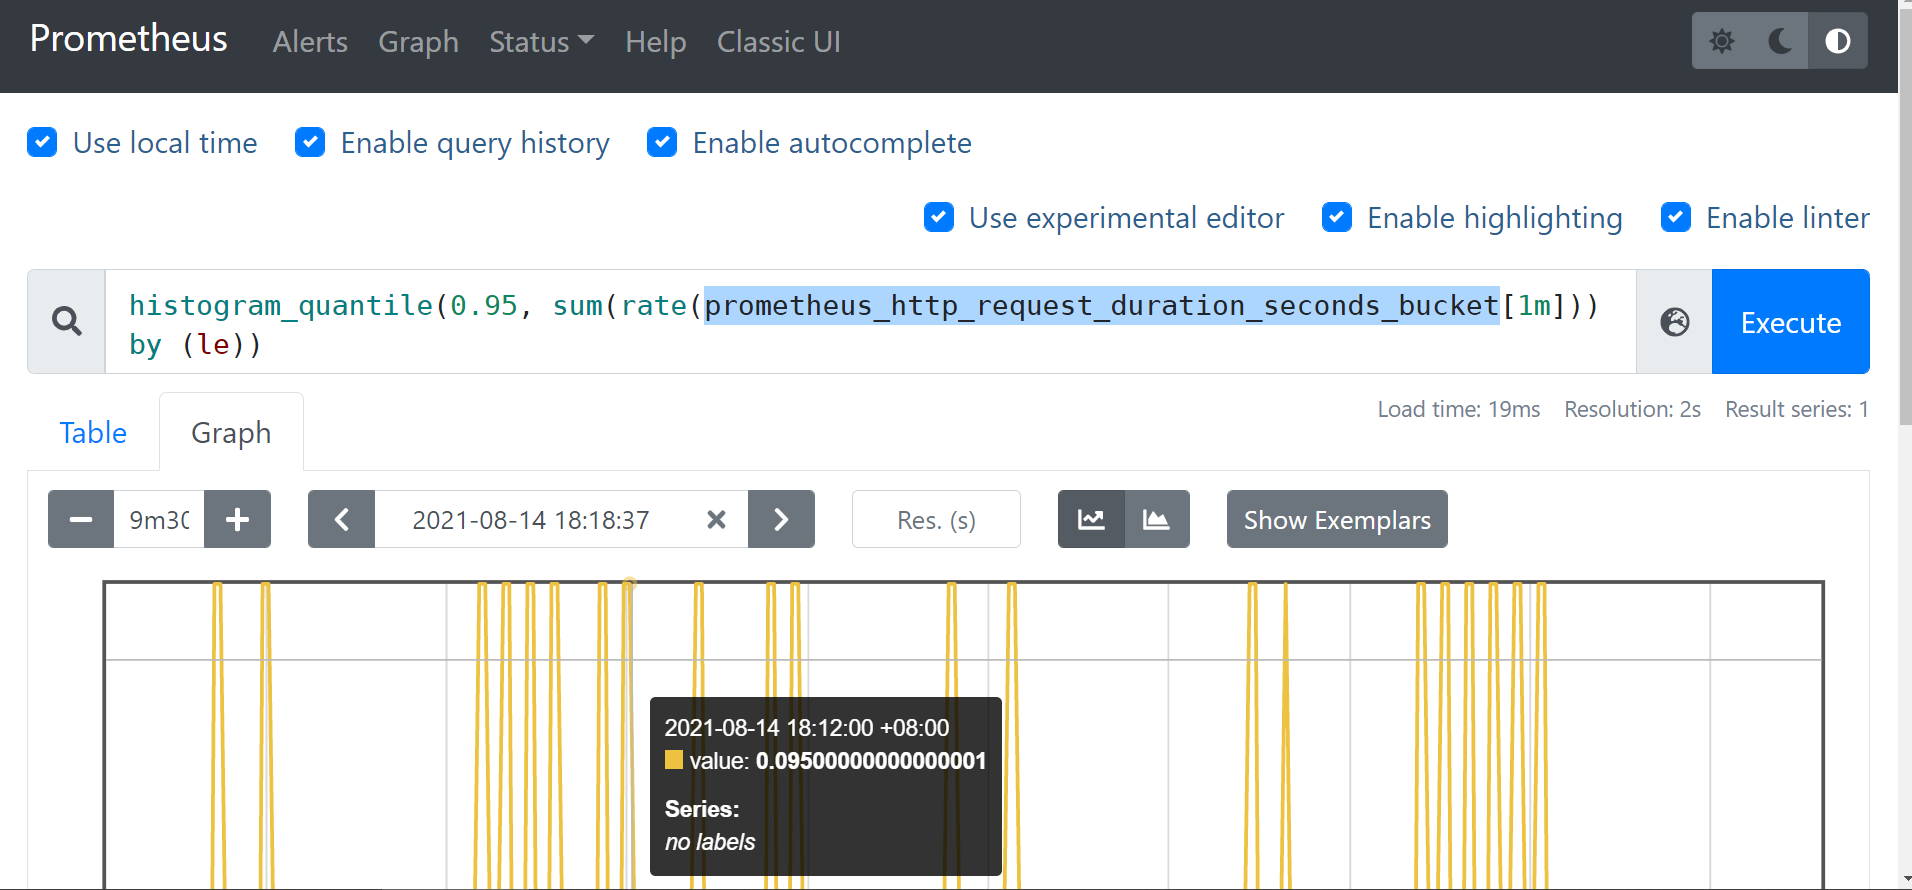Toggle Enable highlighting checkbox
Viewport: 1912px width, 890px height.
click(x=1337, y=217)
